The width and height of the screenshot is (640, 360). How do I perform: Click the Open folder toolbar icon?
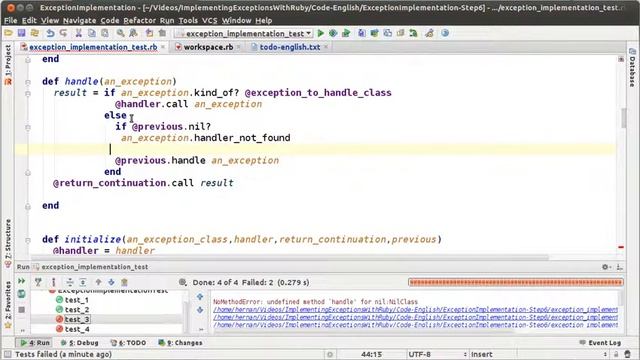pyautogui.click(x=9, y=33)
